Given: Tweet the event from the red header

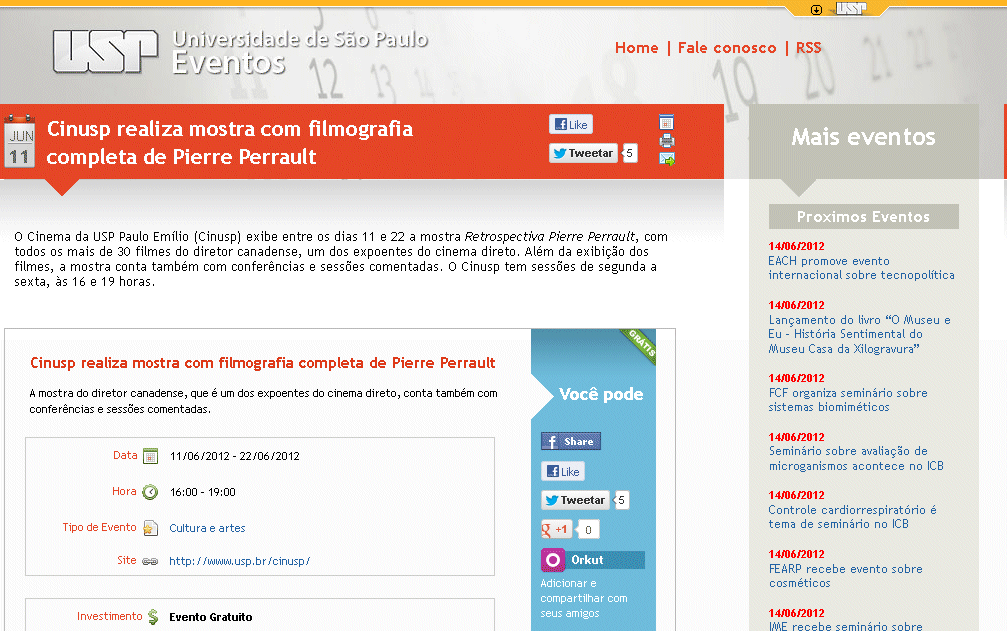Looking at the screenshot, I should coord(583,153).
